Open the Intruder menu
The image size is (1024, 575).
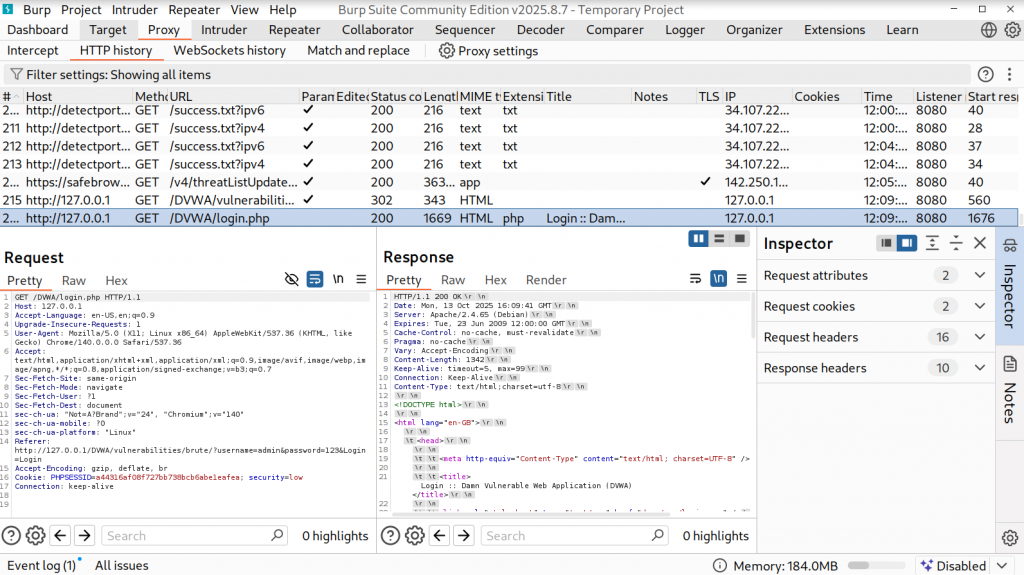point(135,10)
